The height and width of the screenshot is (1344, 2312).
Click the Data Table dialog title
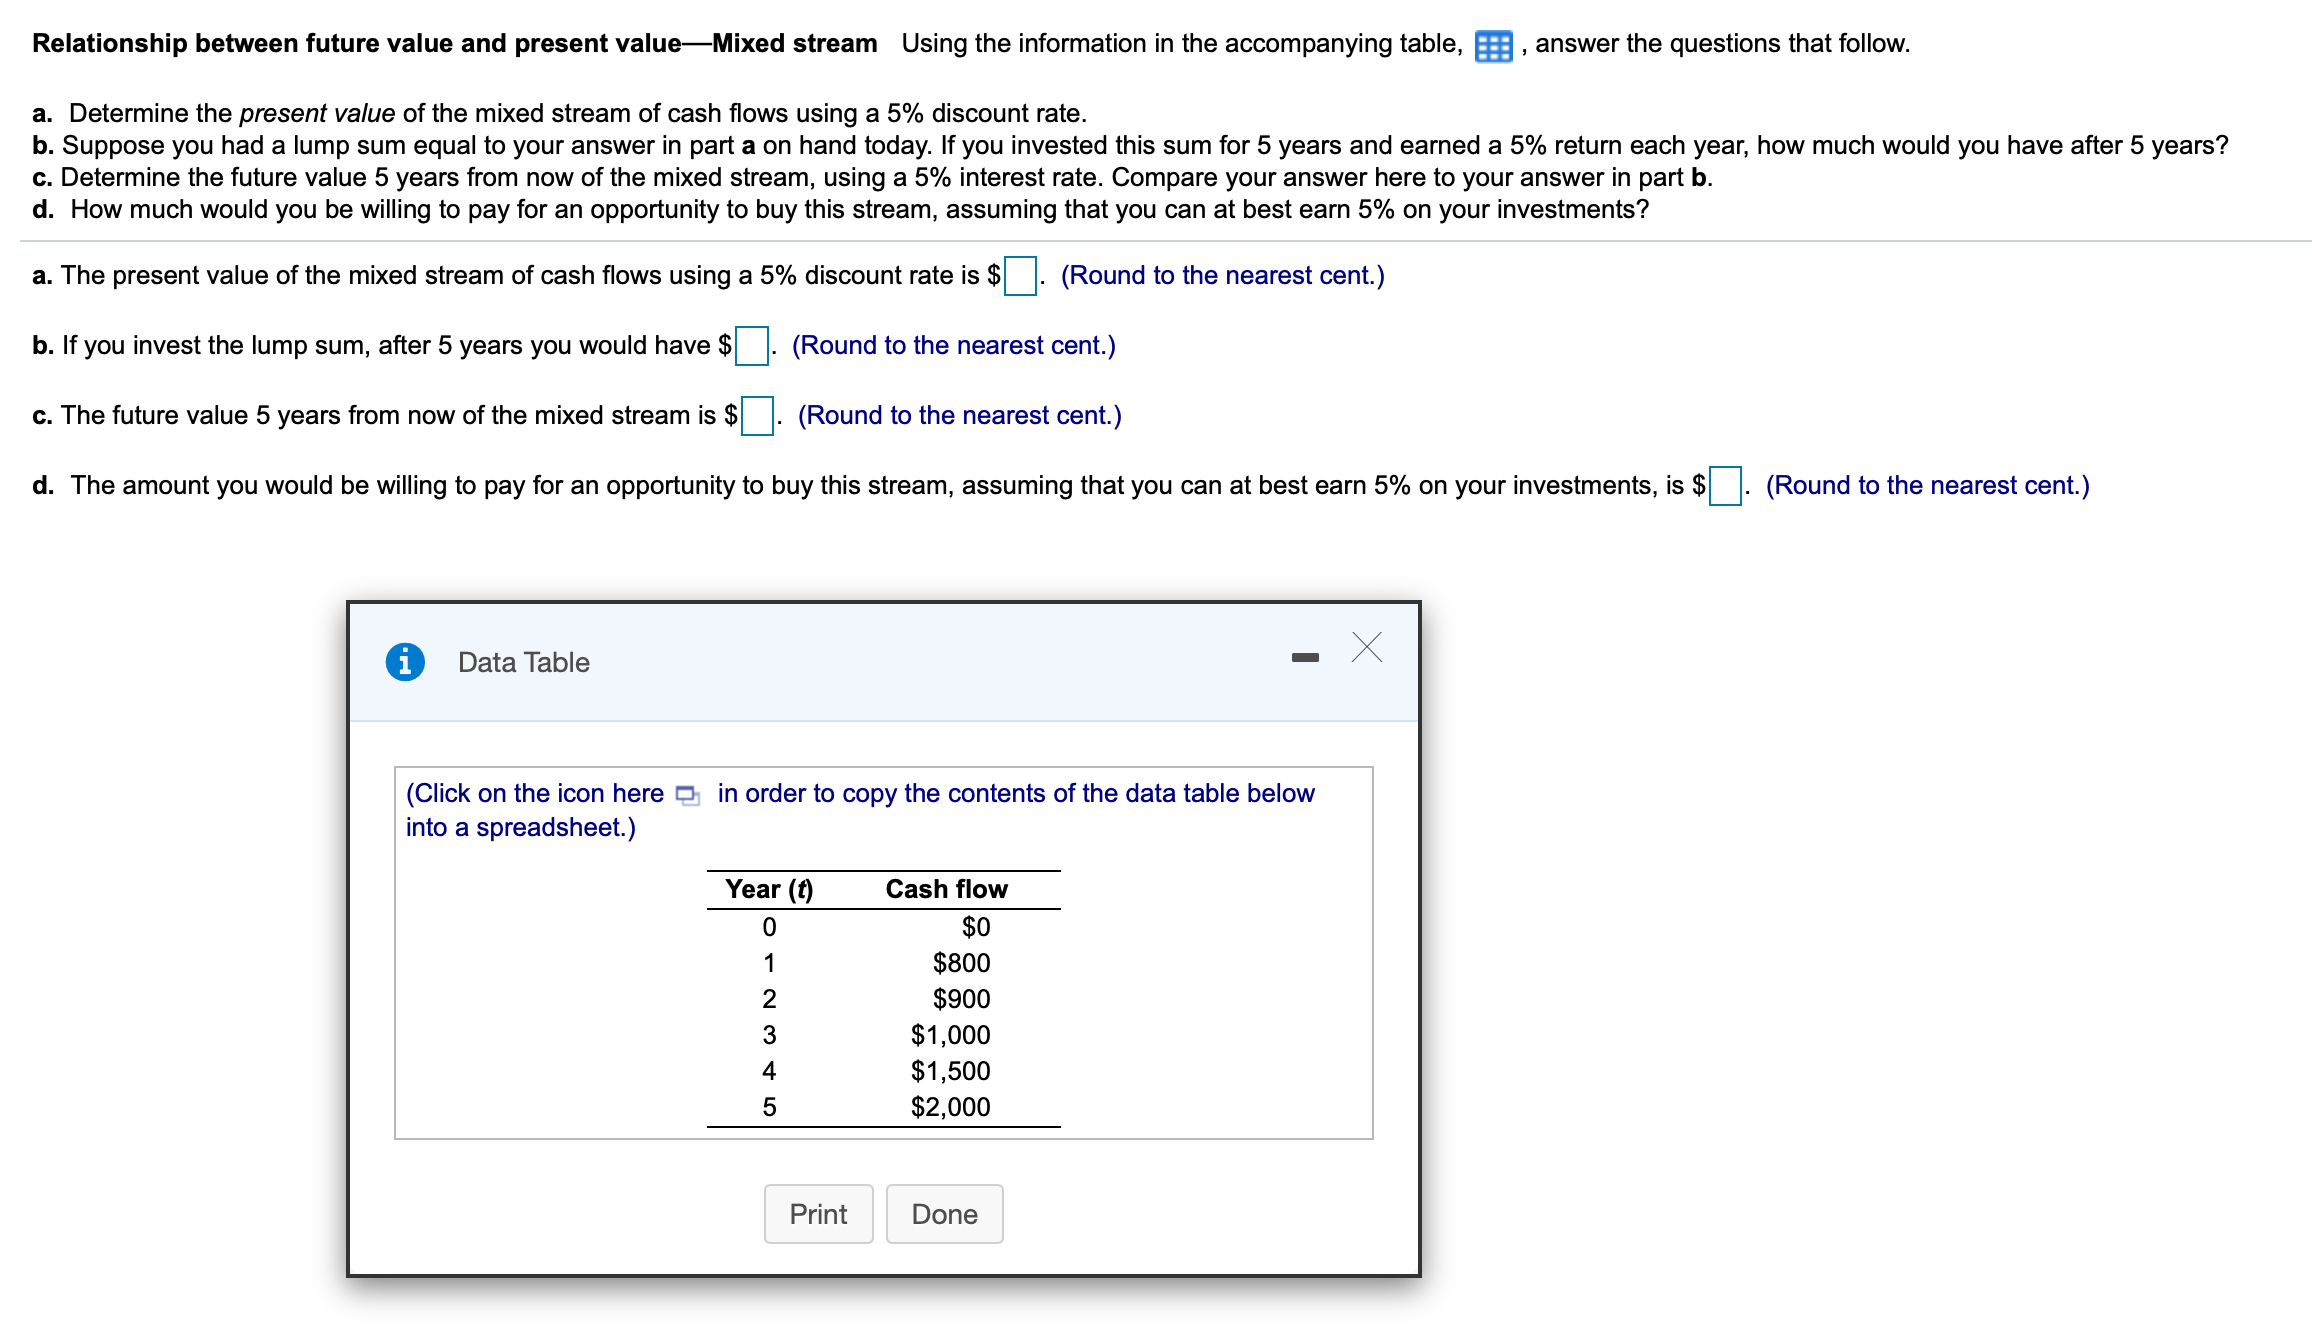click(x=523, y=662)
